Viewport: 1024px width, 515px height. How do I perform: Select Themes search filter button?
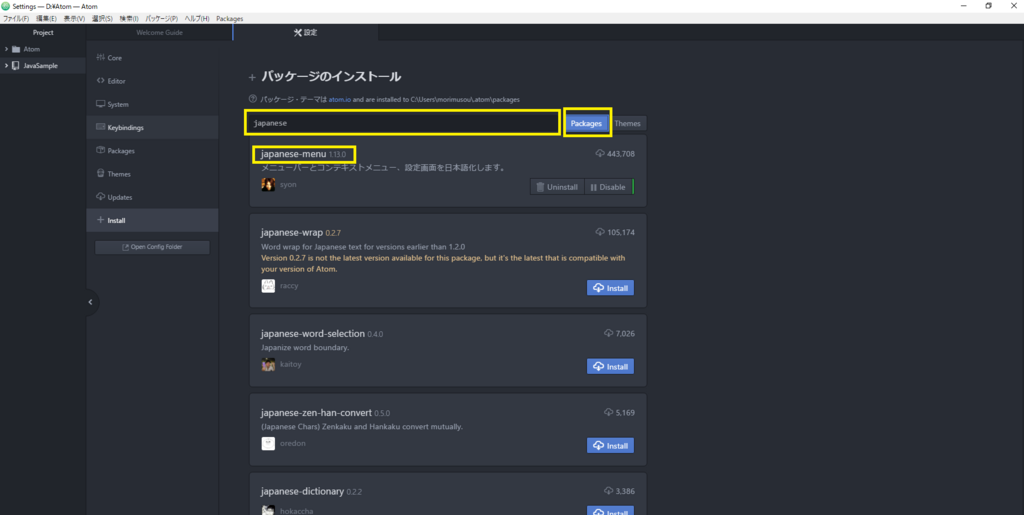[x=627, y=123]
